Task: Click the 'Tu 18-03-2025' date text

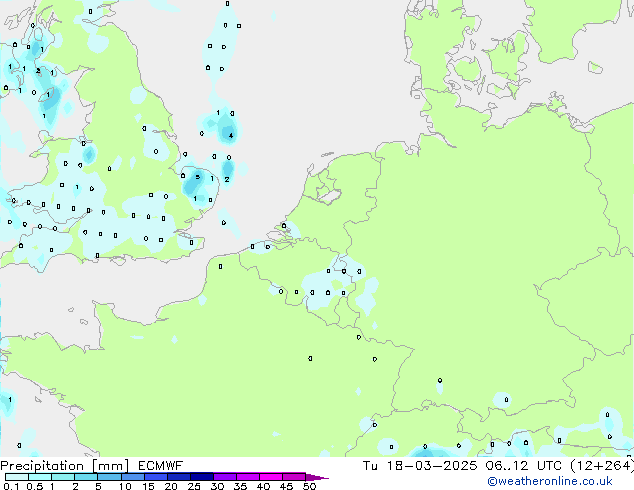Action: (x=420, y=466)
